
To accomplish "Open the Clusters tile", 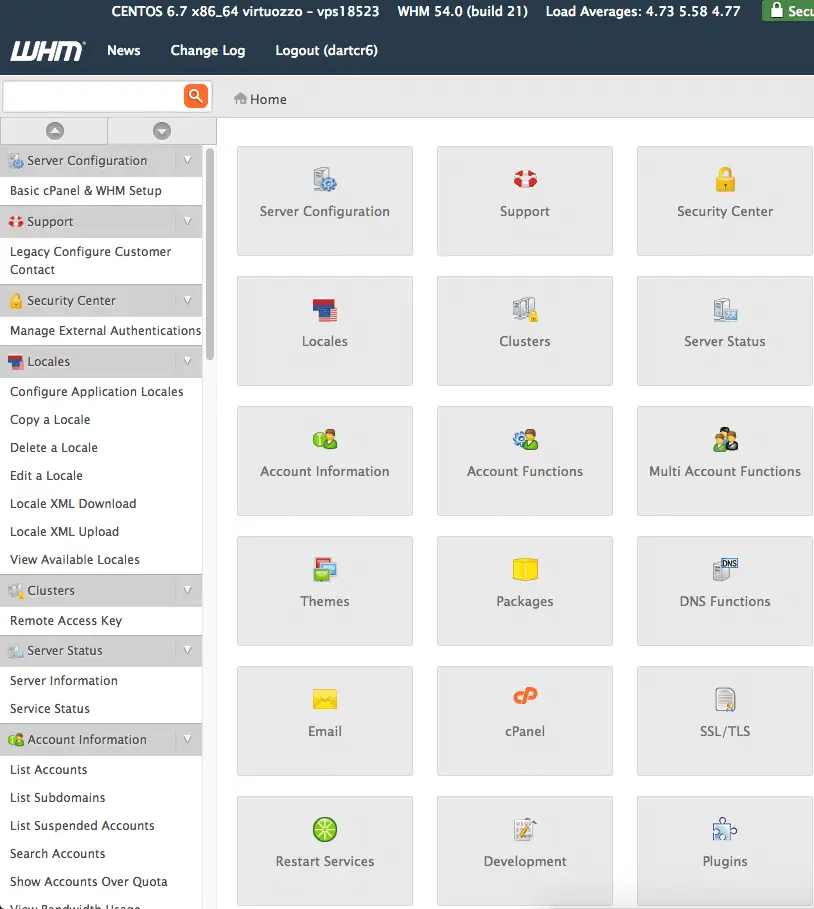I will click(x=525, y=330).
